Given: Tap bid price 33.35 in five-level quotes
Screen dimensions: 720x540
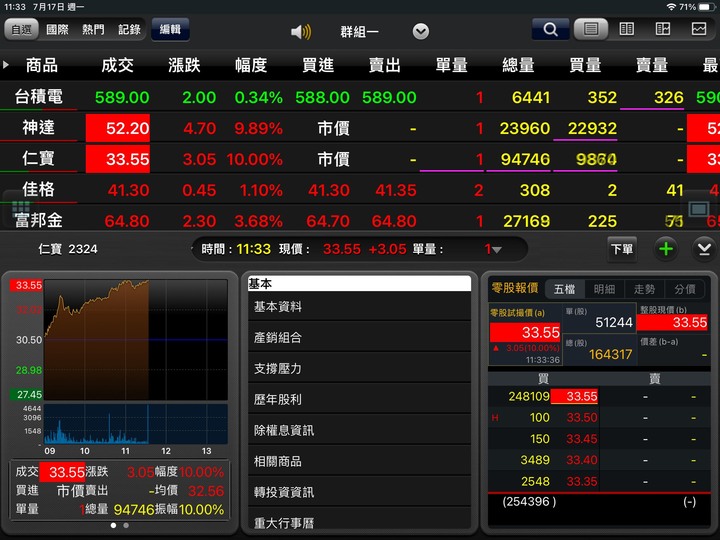Looking at the screenshot, I should (x=582, y=481).
